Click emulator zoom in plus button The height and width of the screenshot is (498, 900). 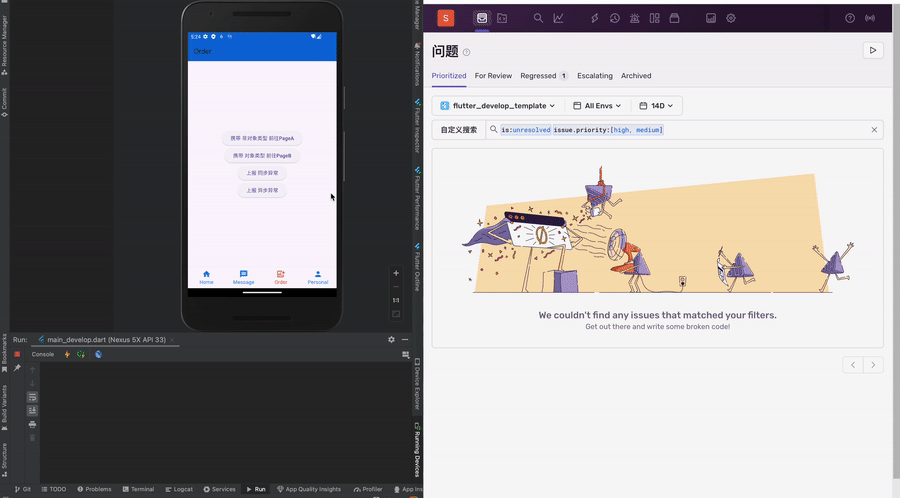point(396,273)
